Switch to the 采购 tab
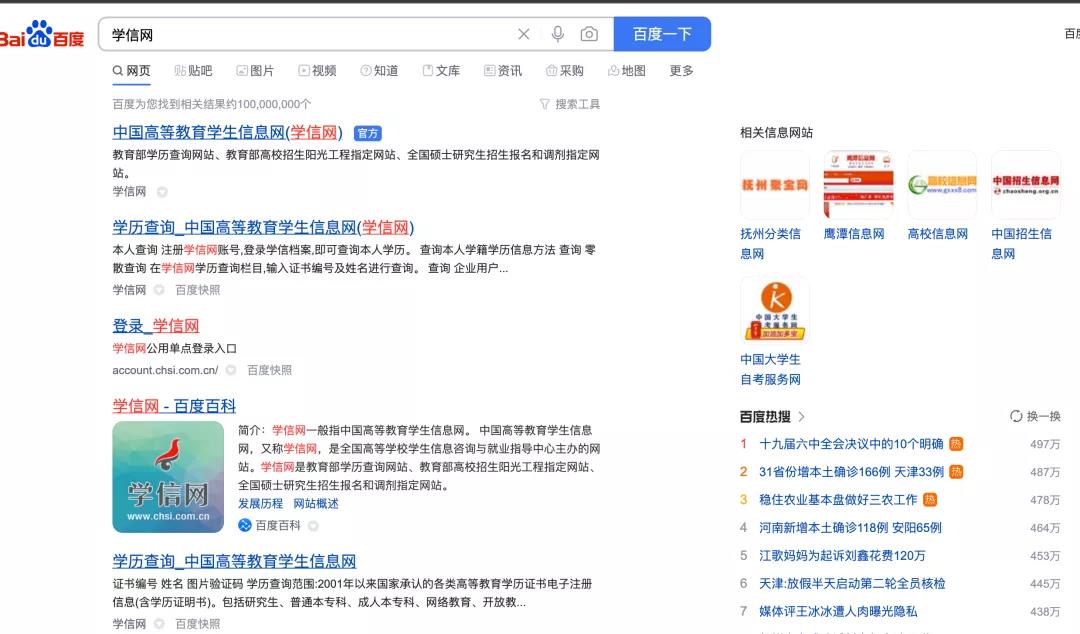The width and height of the screenshot is (1080, 634). click(x=565, y=70)
